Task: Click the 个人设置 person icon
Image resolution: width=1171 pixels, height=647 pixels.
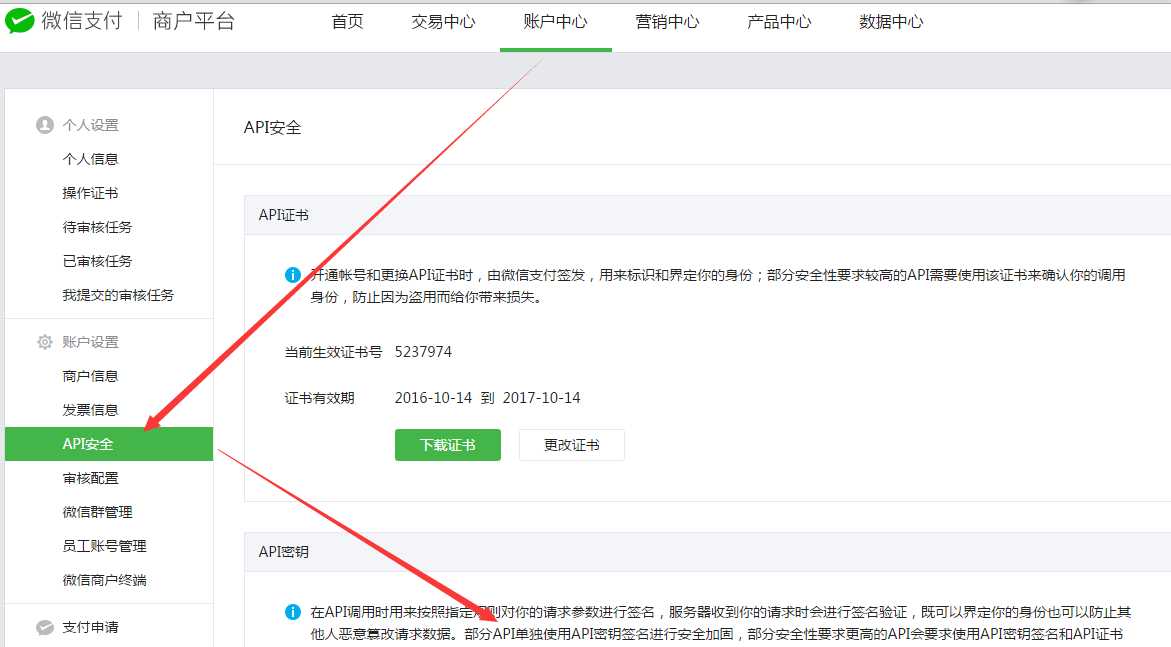Action: 45,125
